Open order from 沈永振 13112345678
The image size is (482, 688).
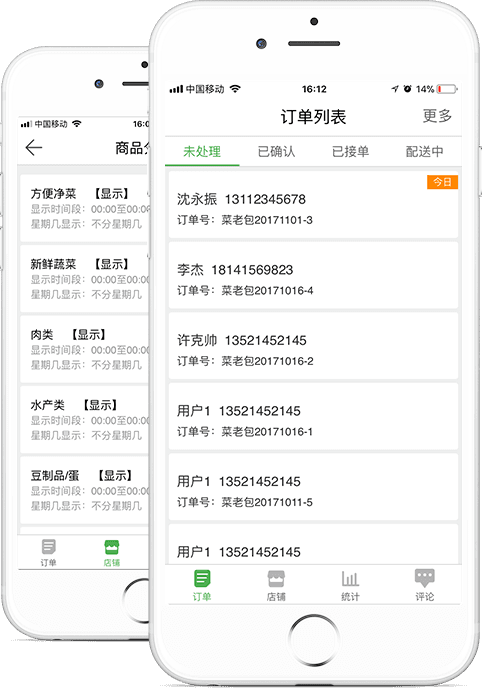point(313,205)
